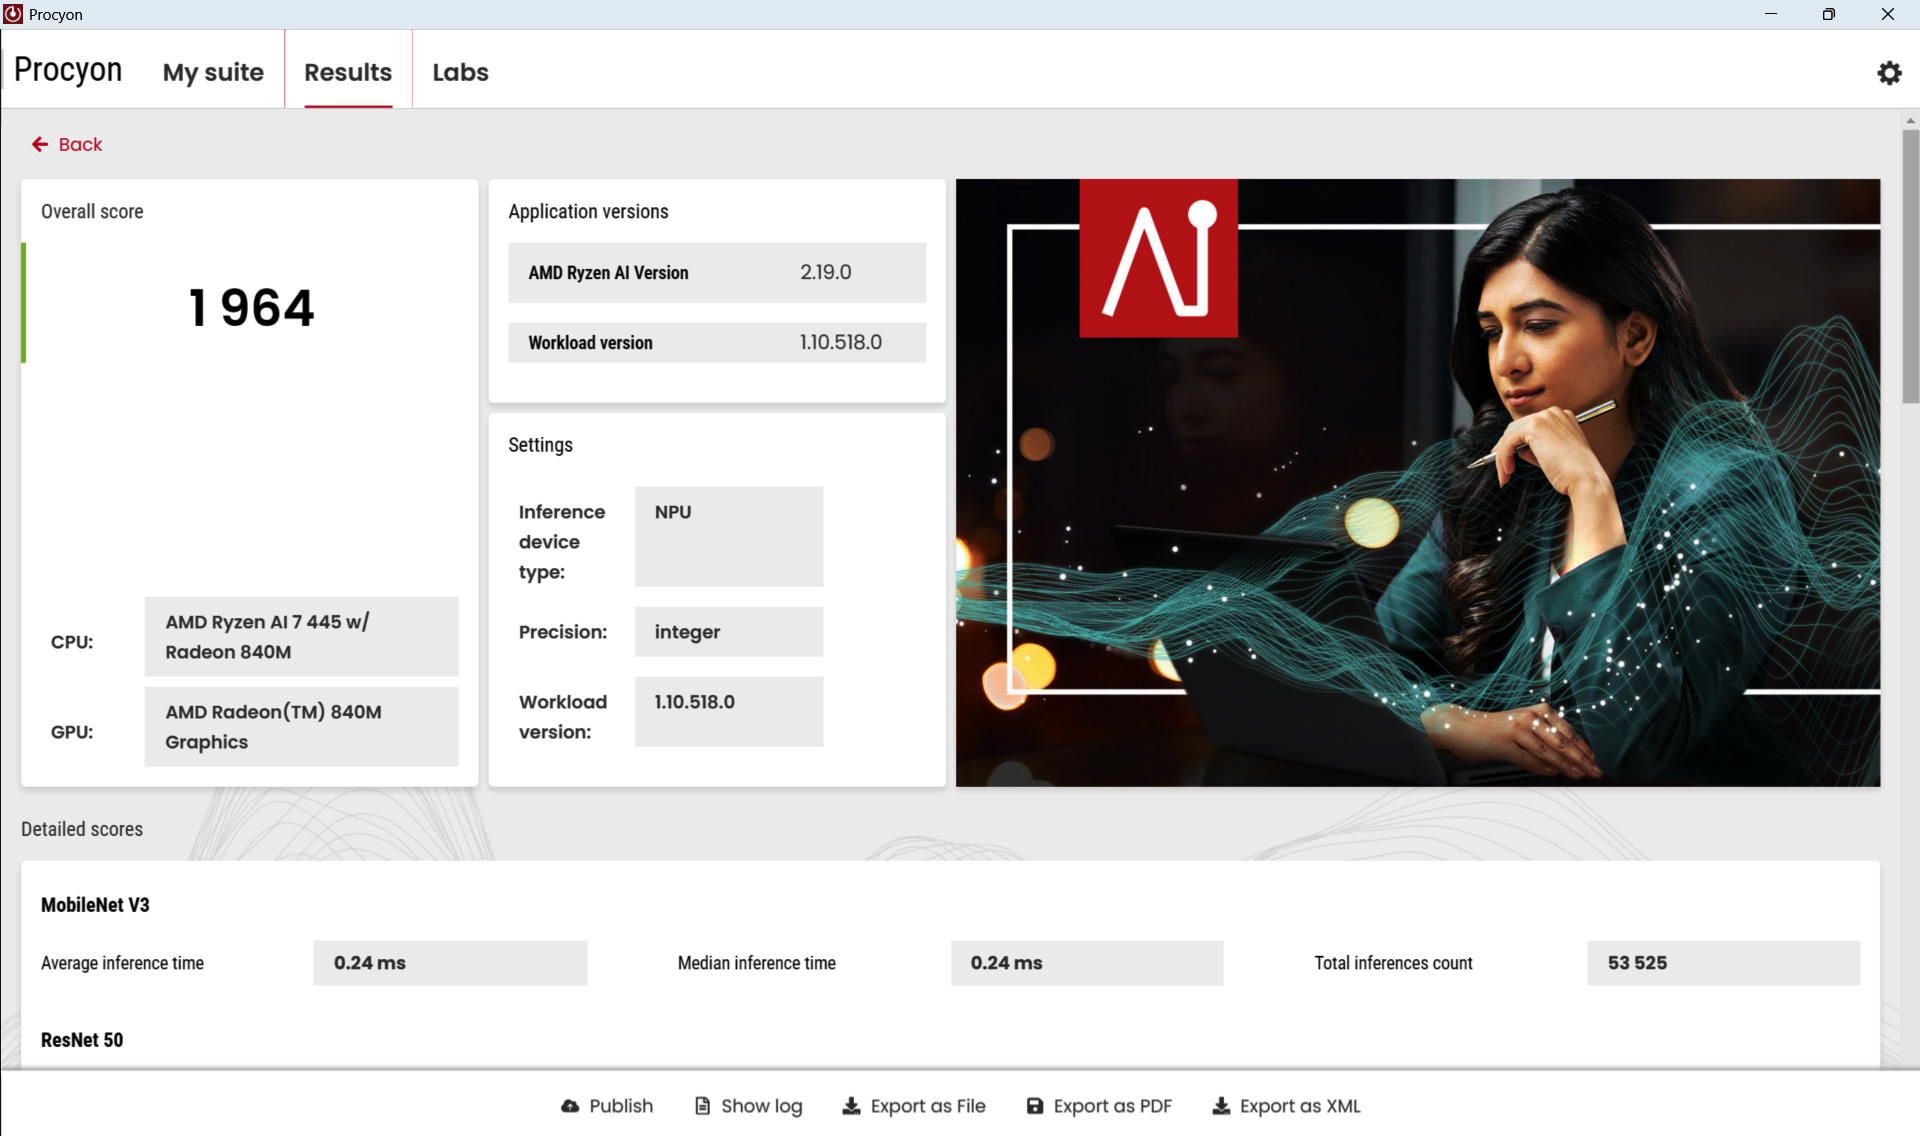Click the Export as PDF save icon
Viewport: 1920px width, 1136px height.
click(1035, 1106)
